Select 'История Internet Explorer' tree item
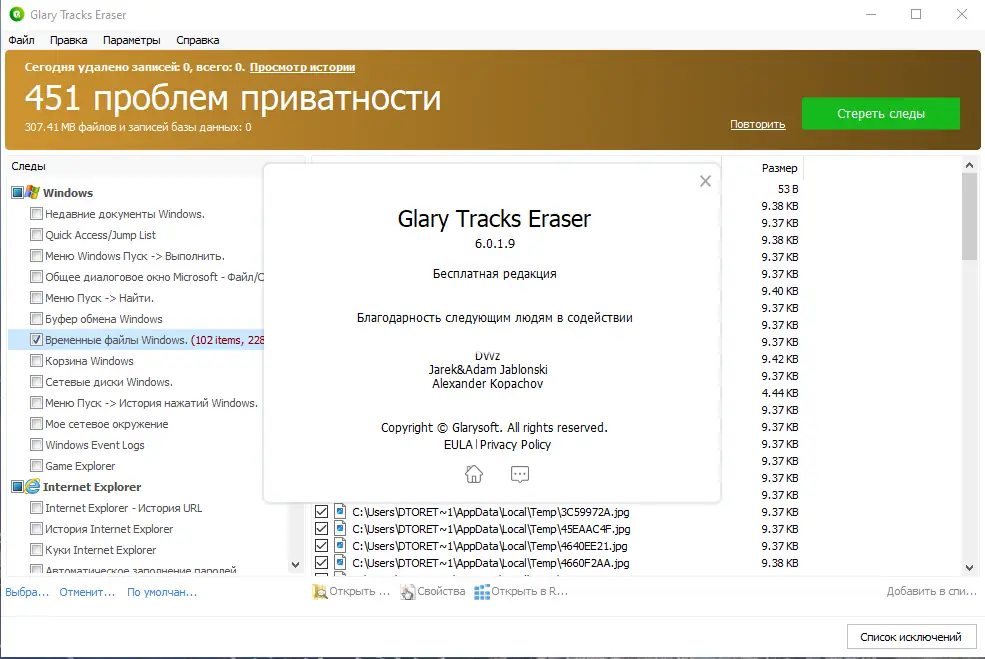The height and width of the screenshot is (659, 985). [x=109, y=529]
